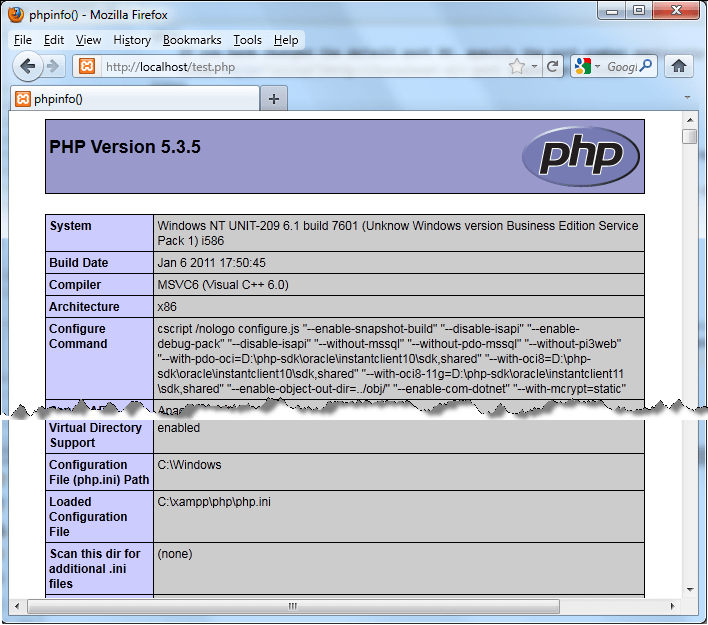Click the 'Loaded Configuration File' label
The image size is (708, 625).
point(88,517)
